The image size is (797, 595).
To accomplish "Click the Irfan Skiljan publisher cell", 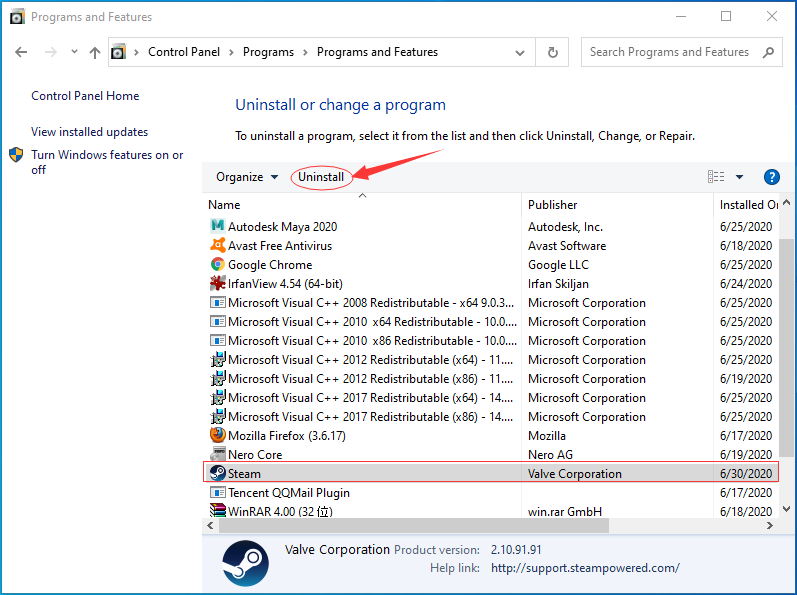I will [x=558, y=284].
